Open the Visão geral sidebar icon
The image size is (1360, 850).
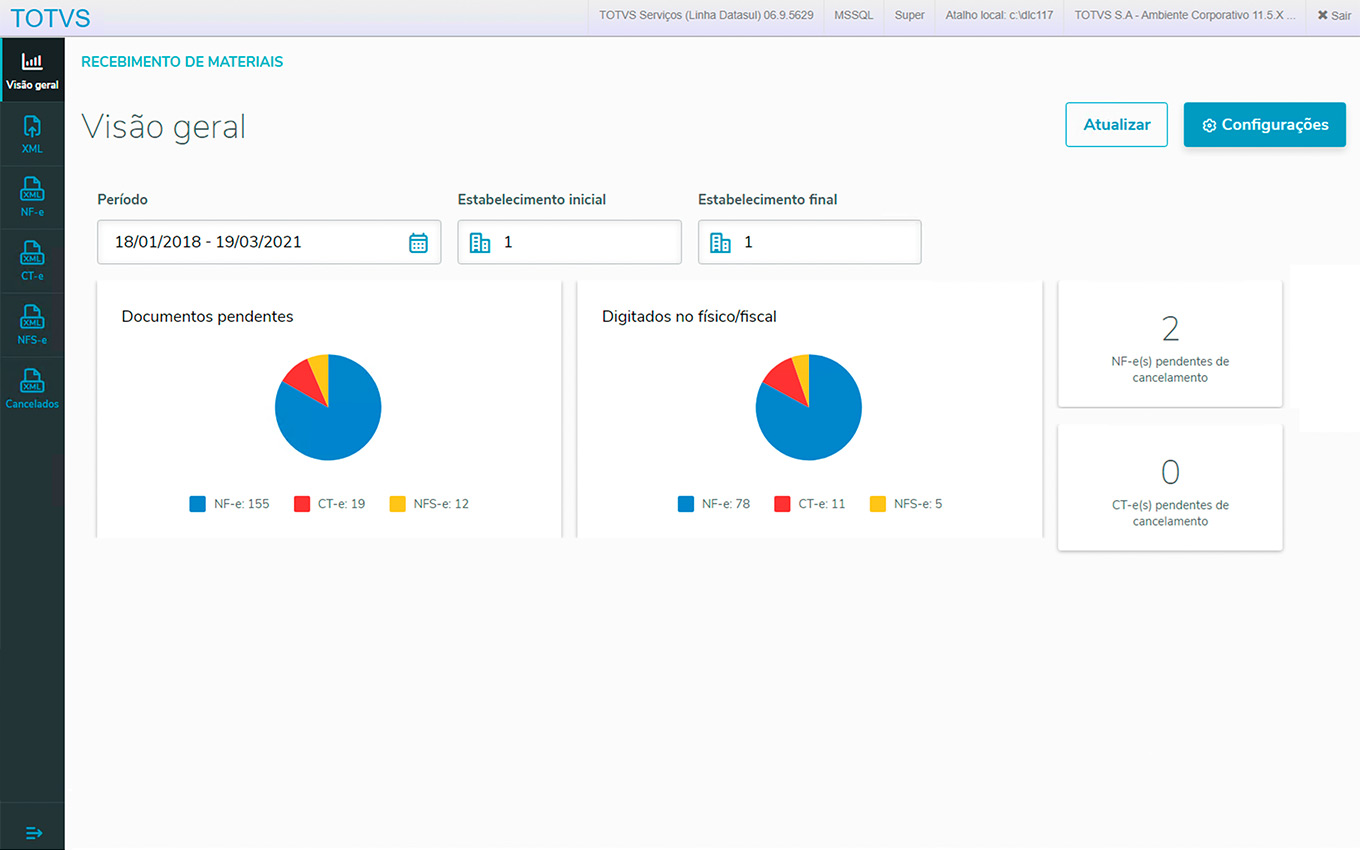[x=32, y=70]
